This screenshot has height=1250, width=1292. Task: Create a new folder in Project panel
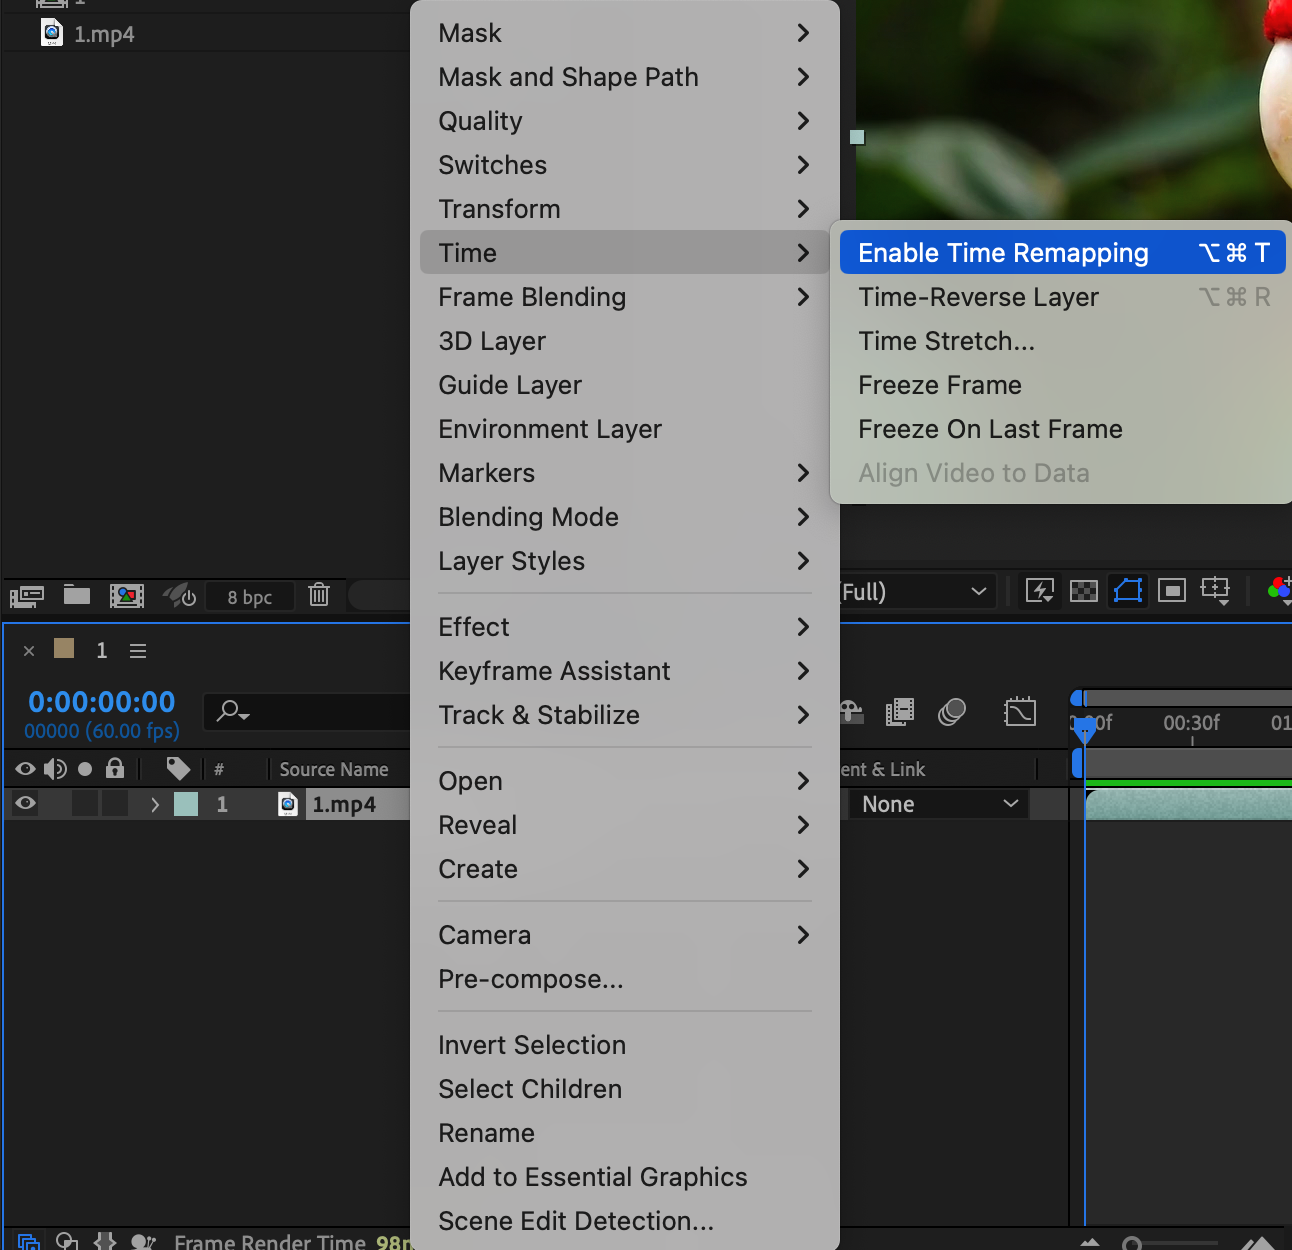[77, 596]
